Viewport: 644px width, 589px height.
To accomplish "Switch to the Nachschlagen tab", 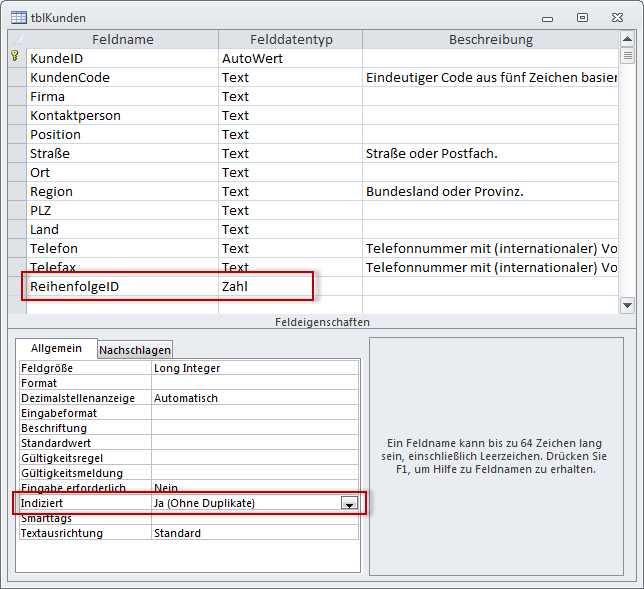I will pos(135,349).
